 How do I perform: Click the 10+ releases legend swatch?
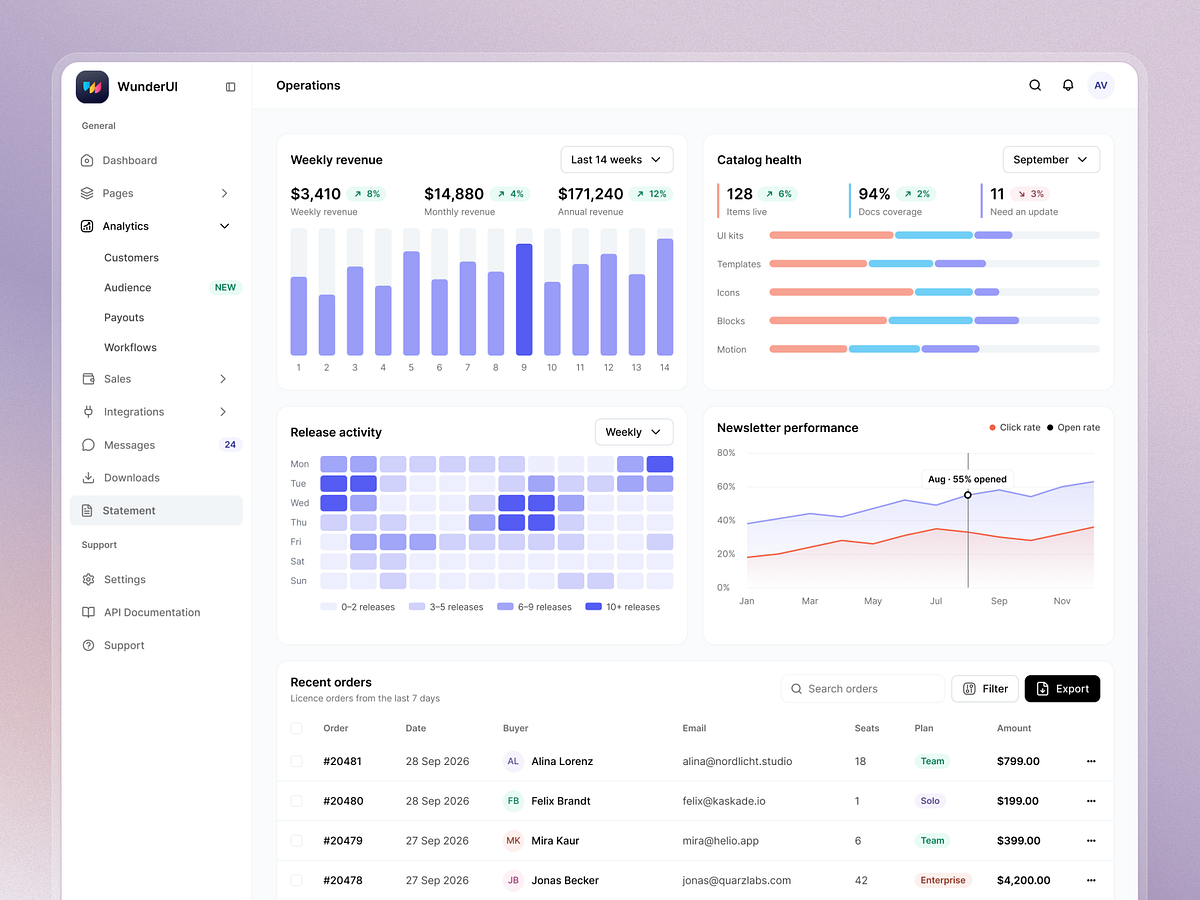(593, 607)
